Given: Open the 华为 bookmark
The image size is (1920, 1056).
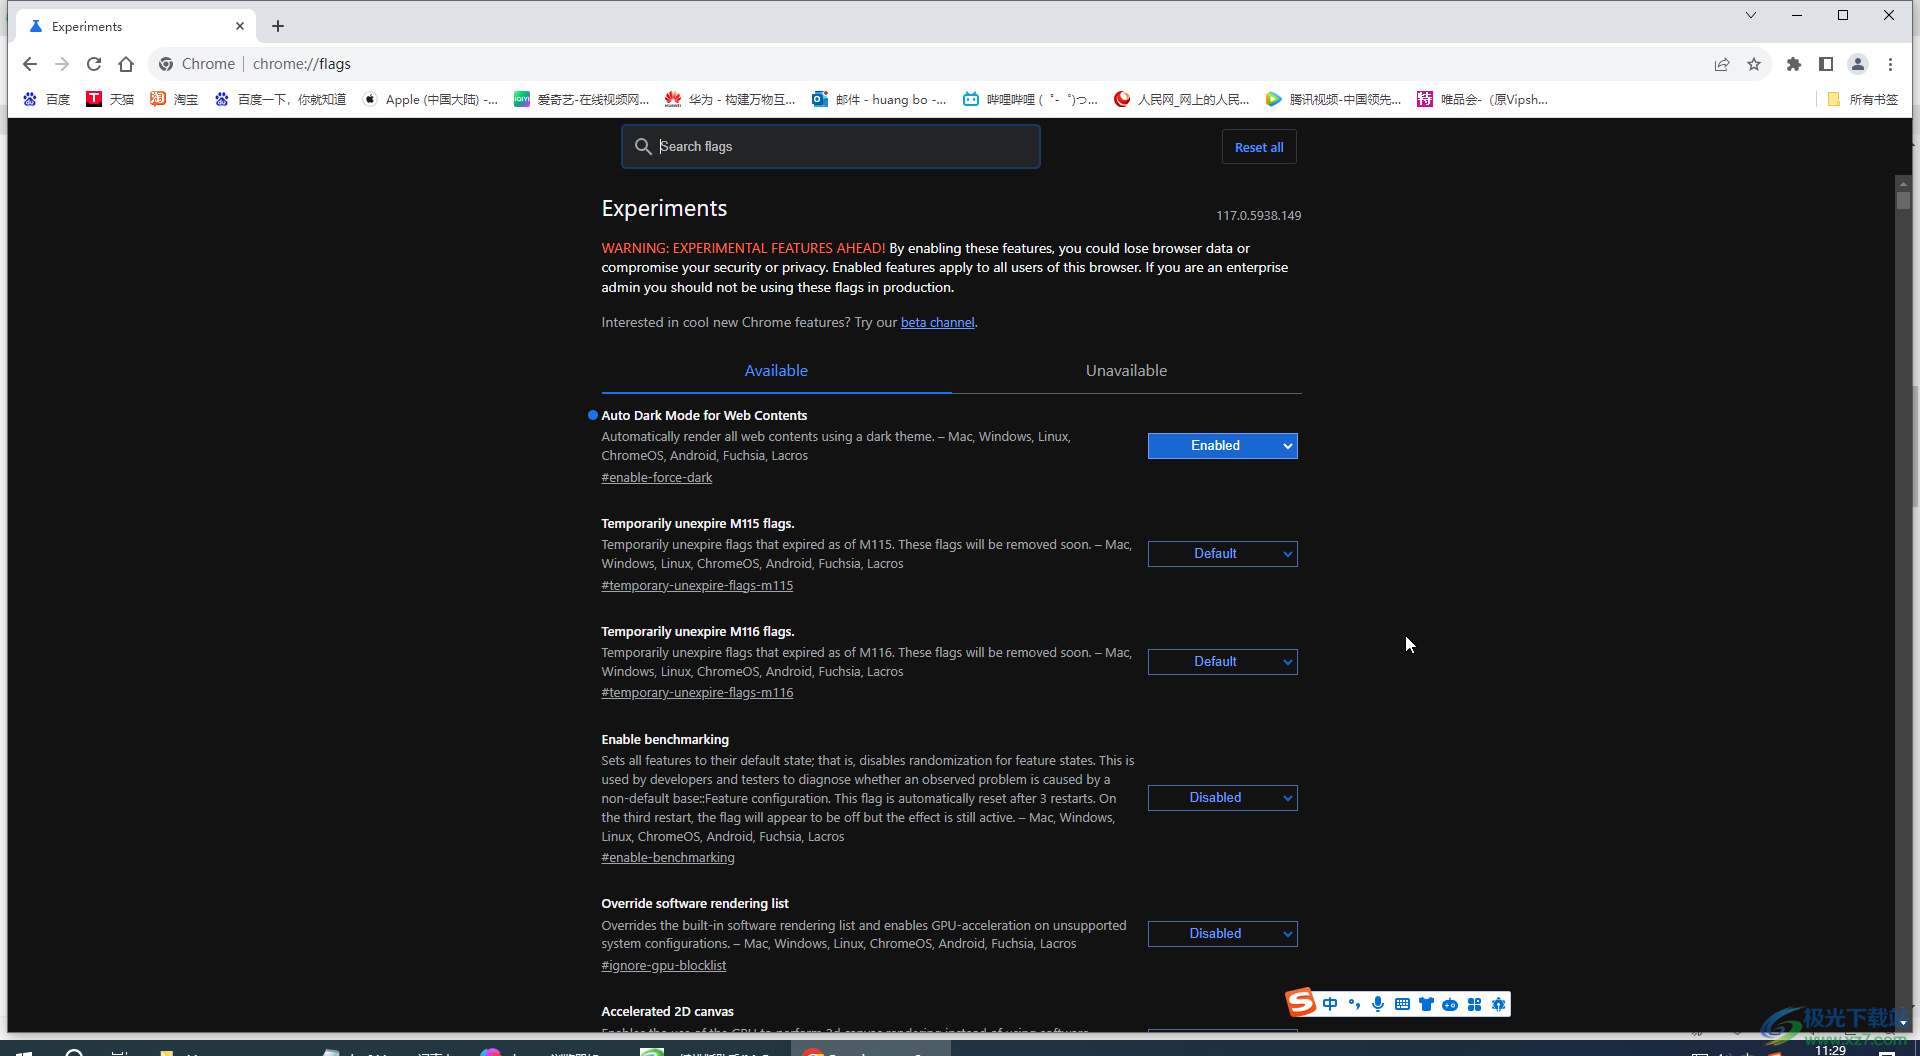Looking at the screenshot, I should 731,99.
